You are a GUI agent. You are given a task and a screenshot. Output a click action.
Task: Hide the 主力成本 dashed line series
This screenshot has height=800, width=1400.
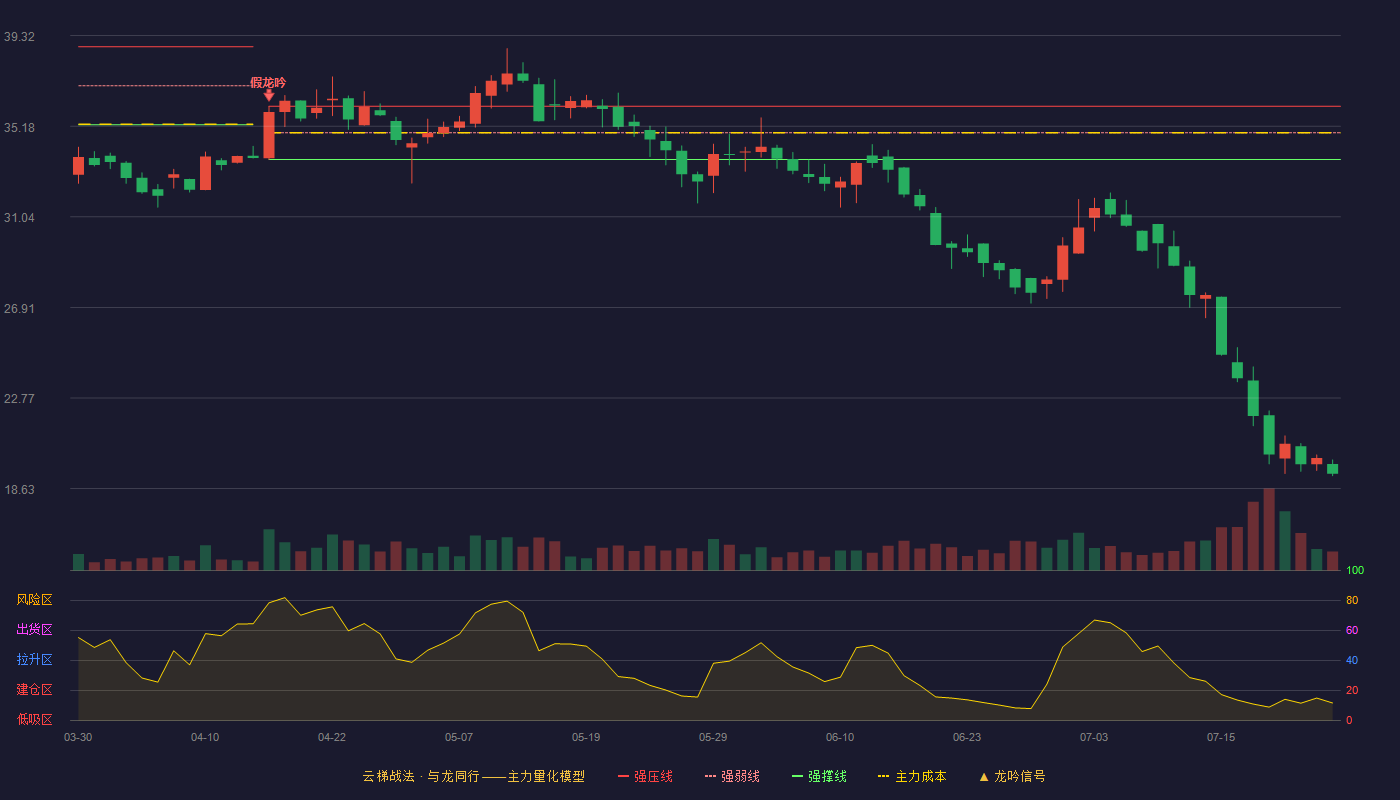[x=912, y=776]
